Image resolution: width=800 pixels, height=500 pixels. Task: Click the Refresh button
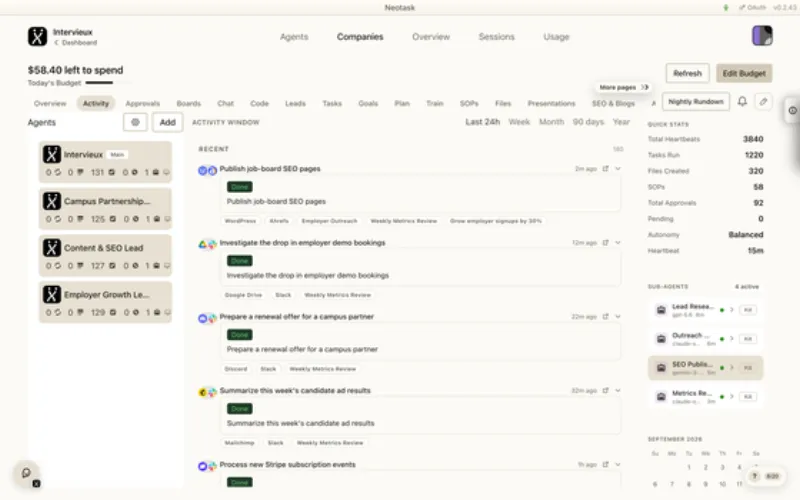(687, 73)
